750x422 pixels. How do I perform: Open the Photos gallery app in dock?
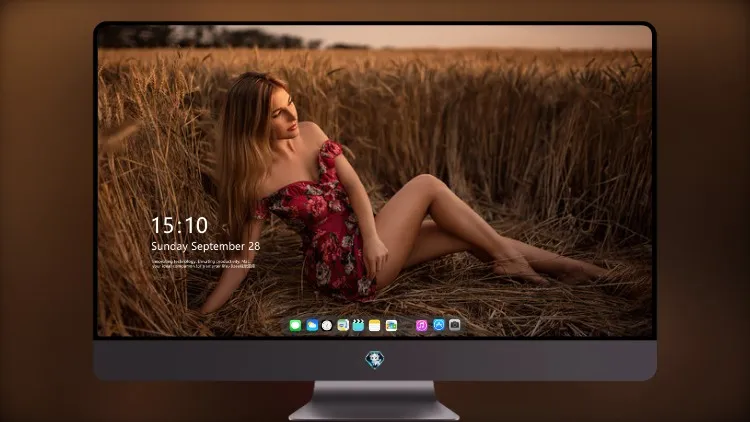[391, 326]
